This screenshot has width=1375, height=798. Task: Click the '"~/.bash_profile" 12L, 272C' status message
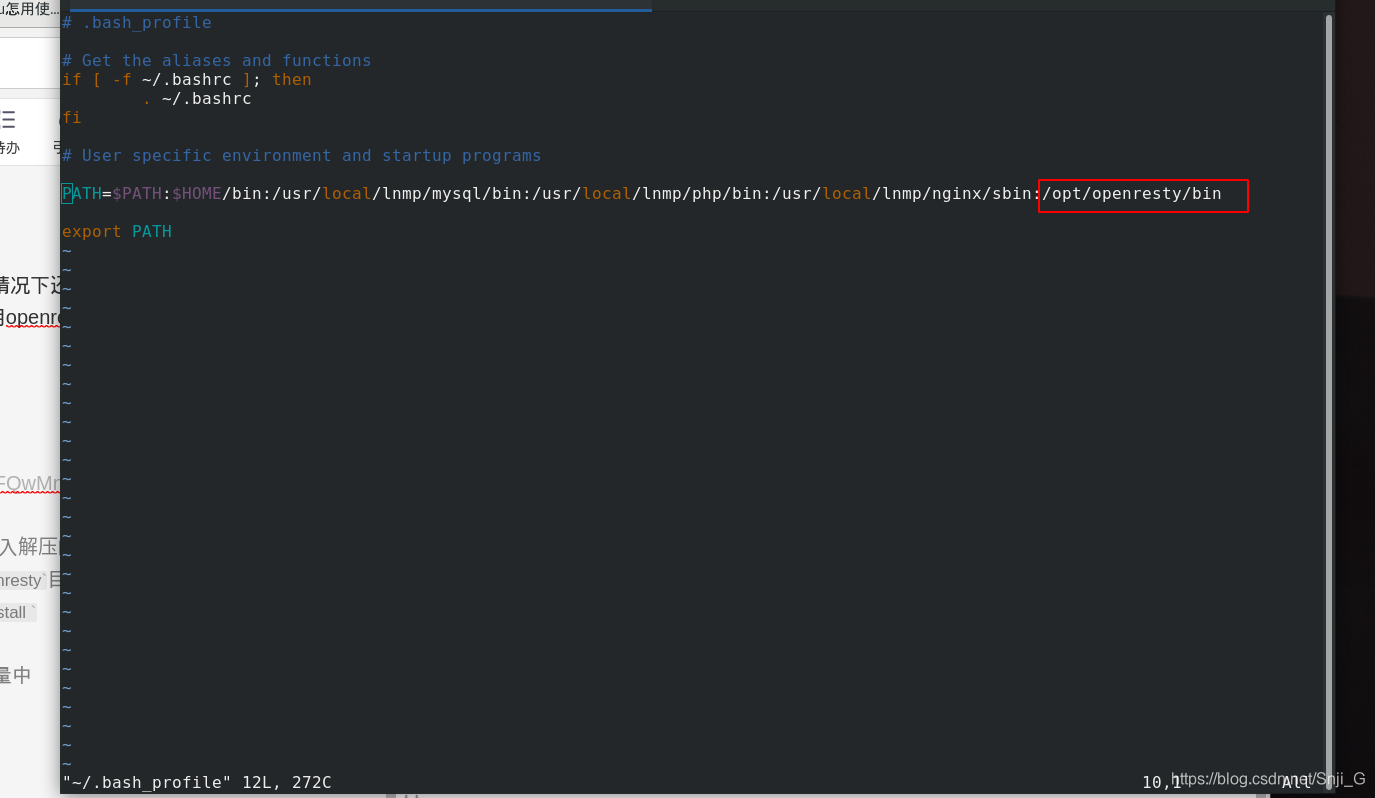[x=197, y=782]
